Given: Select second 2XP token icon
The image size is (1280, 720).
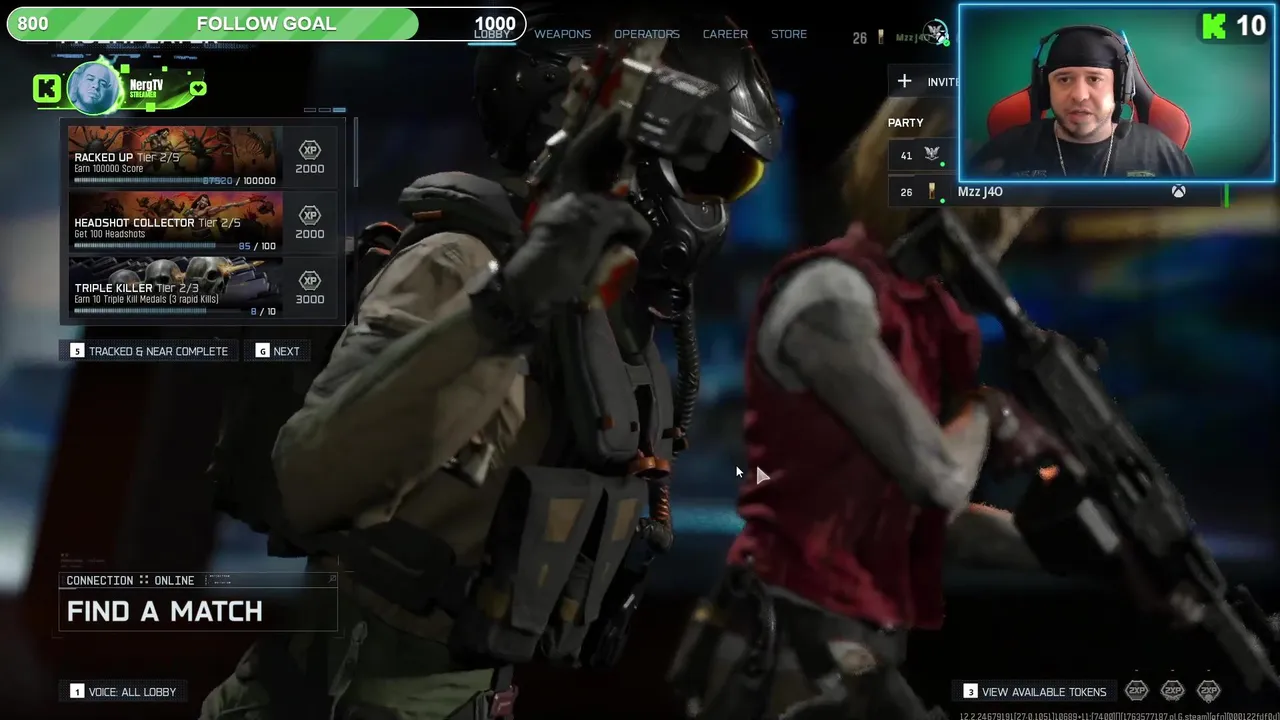Looking at the screenshot, I should (1172, 690).
